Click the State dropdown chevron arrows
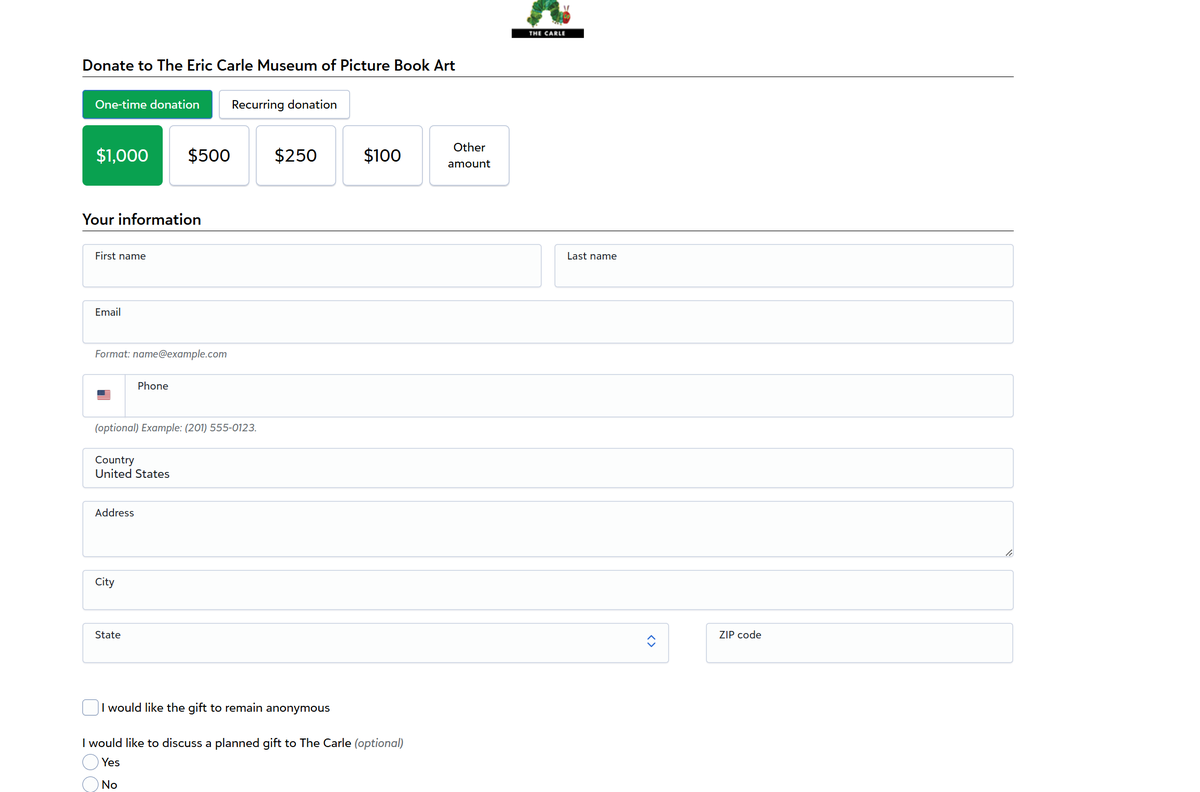The image size is (1200, 792). (x=651, y=641)
